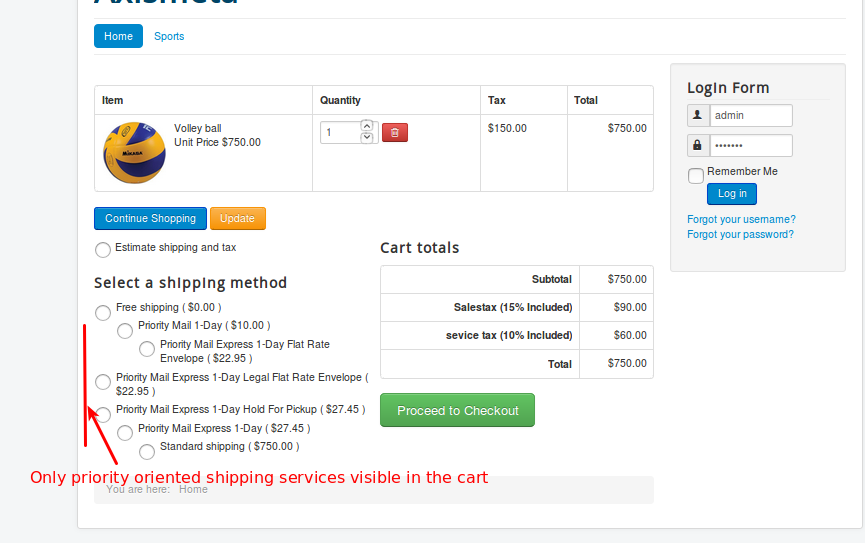Choose Free shipping ($0.00) method
Image resolution: width=865 pixels, height=543 pixels.
[103, 313]
